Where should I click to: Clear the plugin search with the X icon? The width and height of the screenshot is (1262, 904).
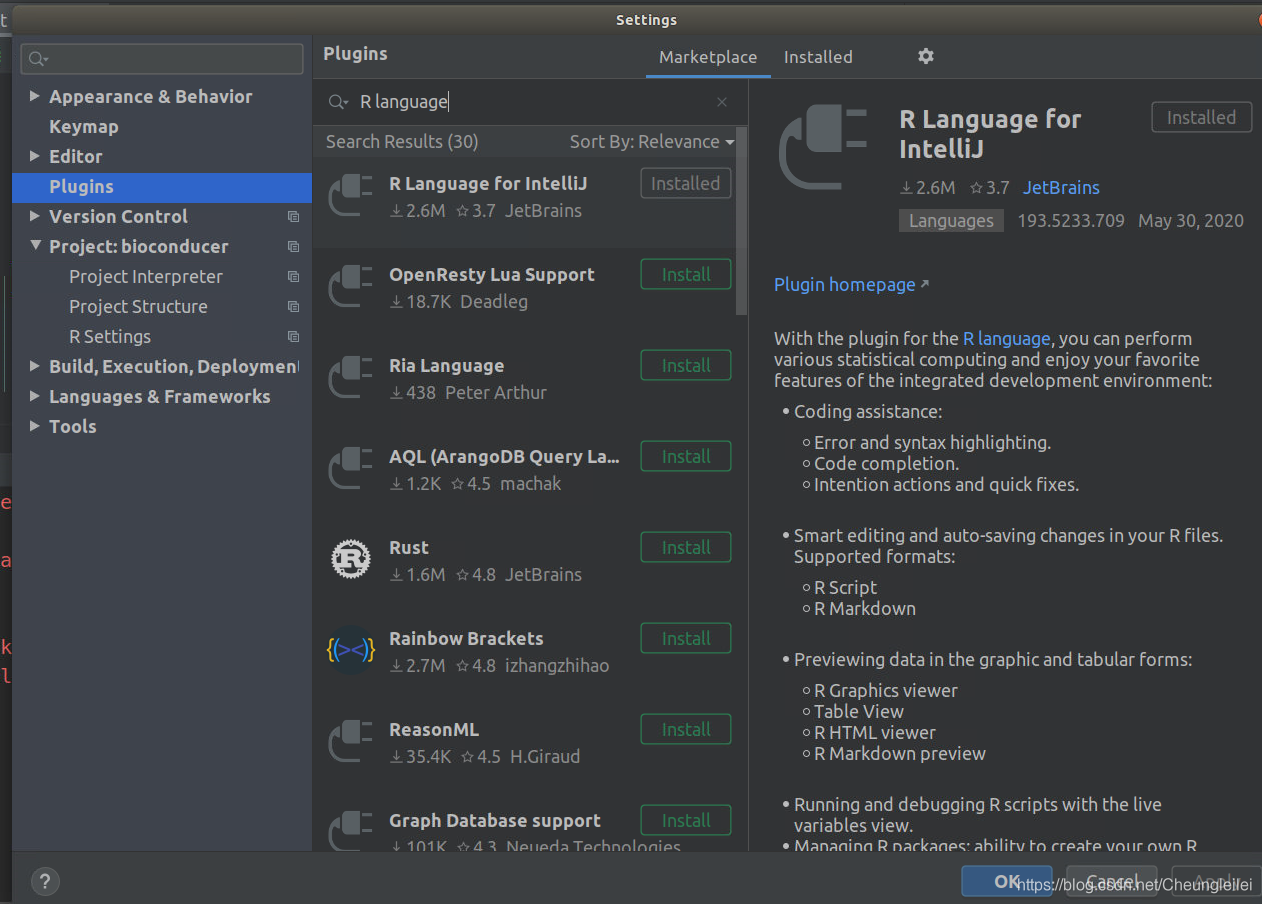(x=722, y=102)
